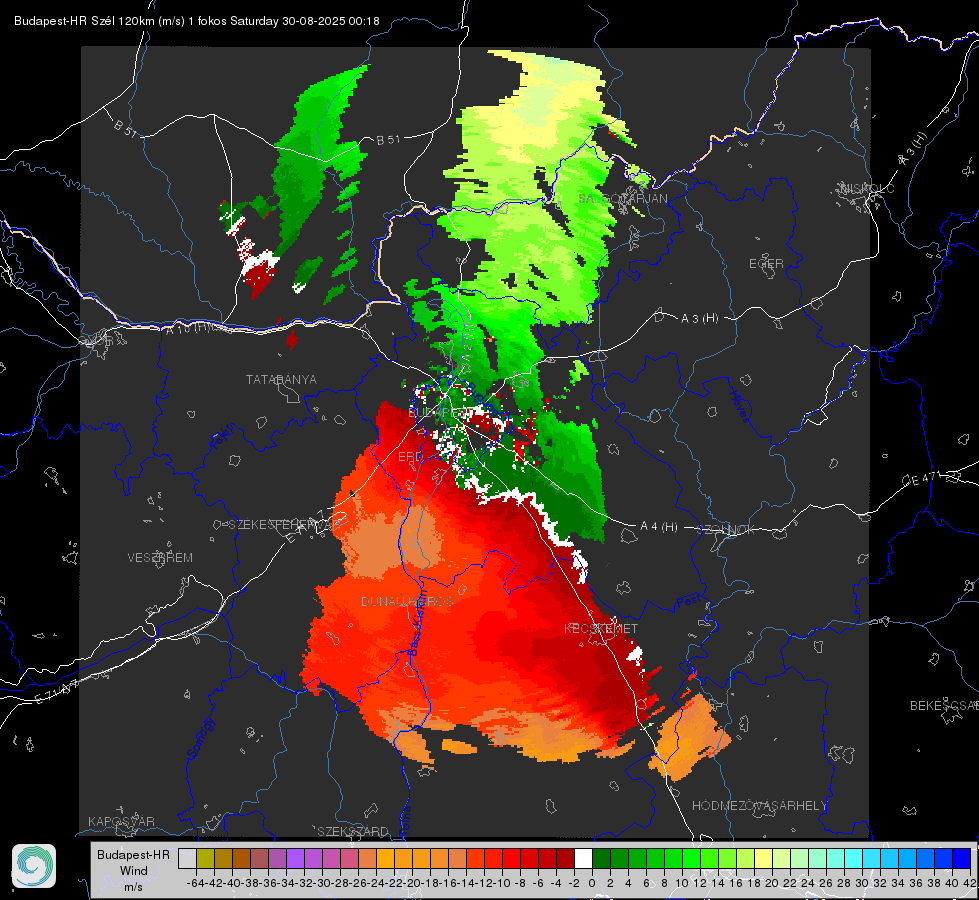
Task: Select the KAPOSVAR city label
Action: (121, 821)
